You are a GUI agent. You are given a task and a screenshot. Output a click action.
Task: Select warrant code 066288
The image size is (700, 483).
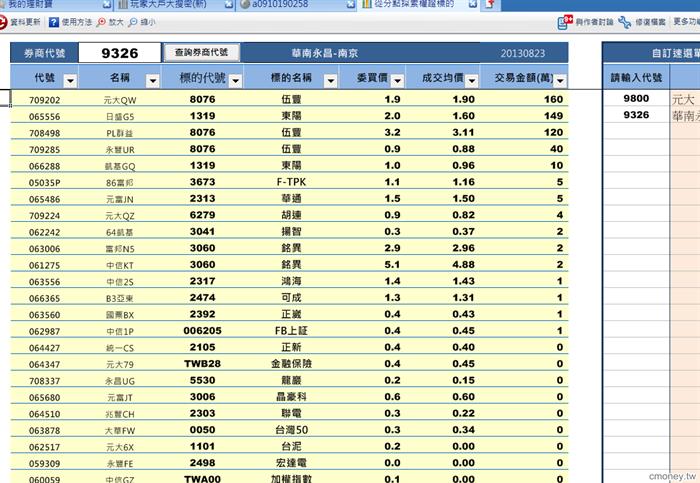[x=44, y=167]
